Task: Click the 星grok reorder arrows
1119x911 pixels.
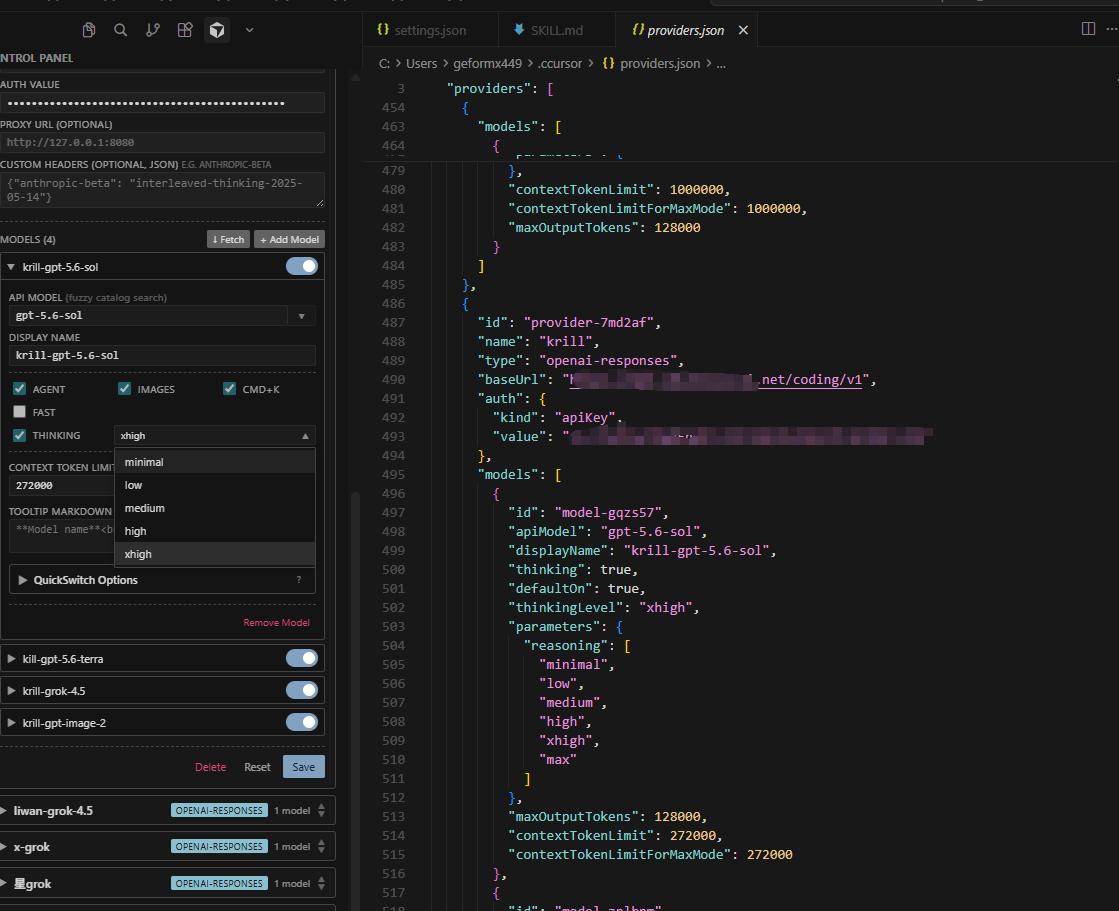Action: (x=321, y=884)
